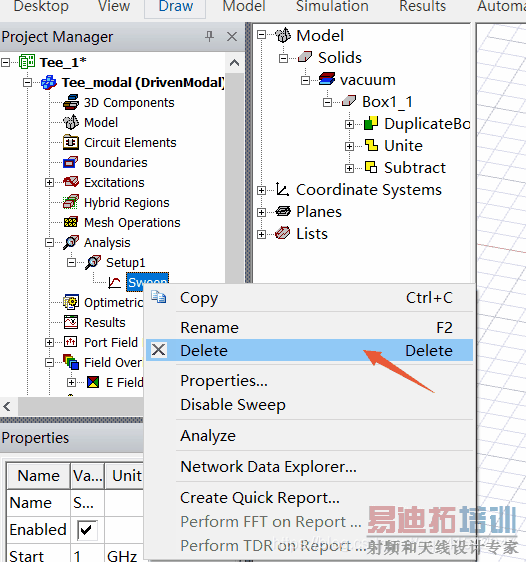The height and width of the screenshot is (562, 526).
Task: Click the 3D Components icon
Action: pos(71,103)
